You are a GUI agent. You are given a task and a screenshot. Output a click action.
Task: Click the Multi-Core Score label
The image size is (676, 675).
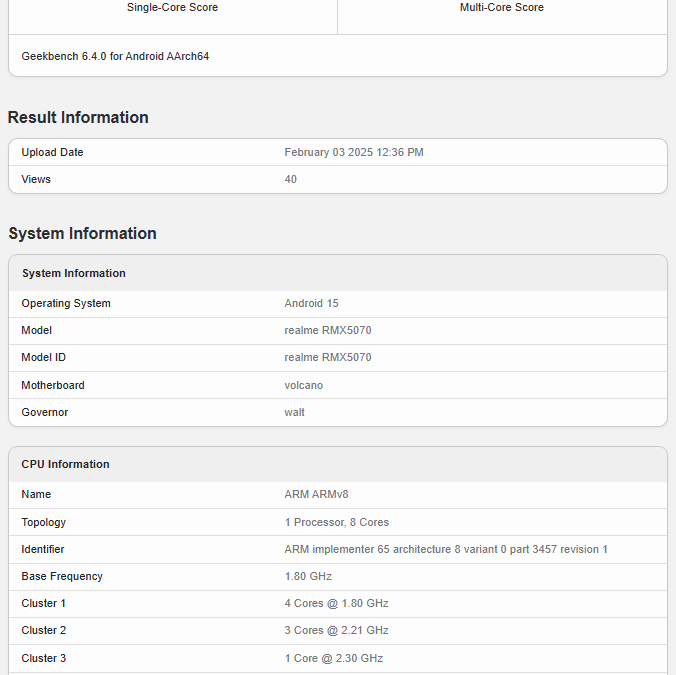pos(501,7)
